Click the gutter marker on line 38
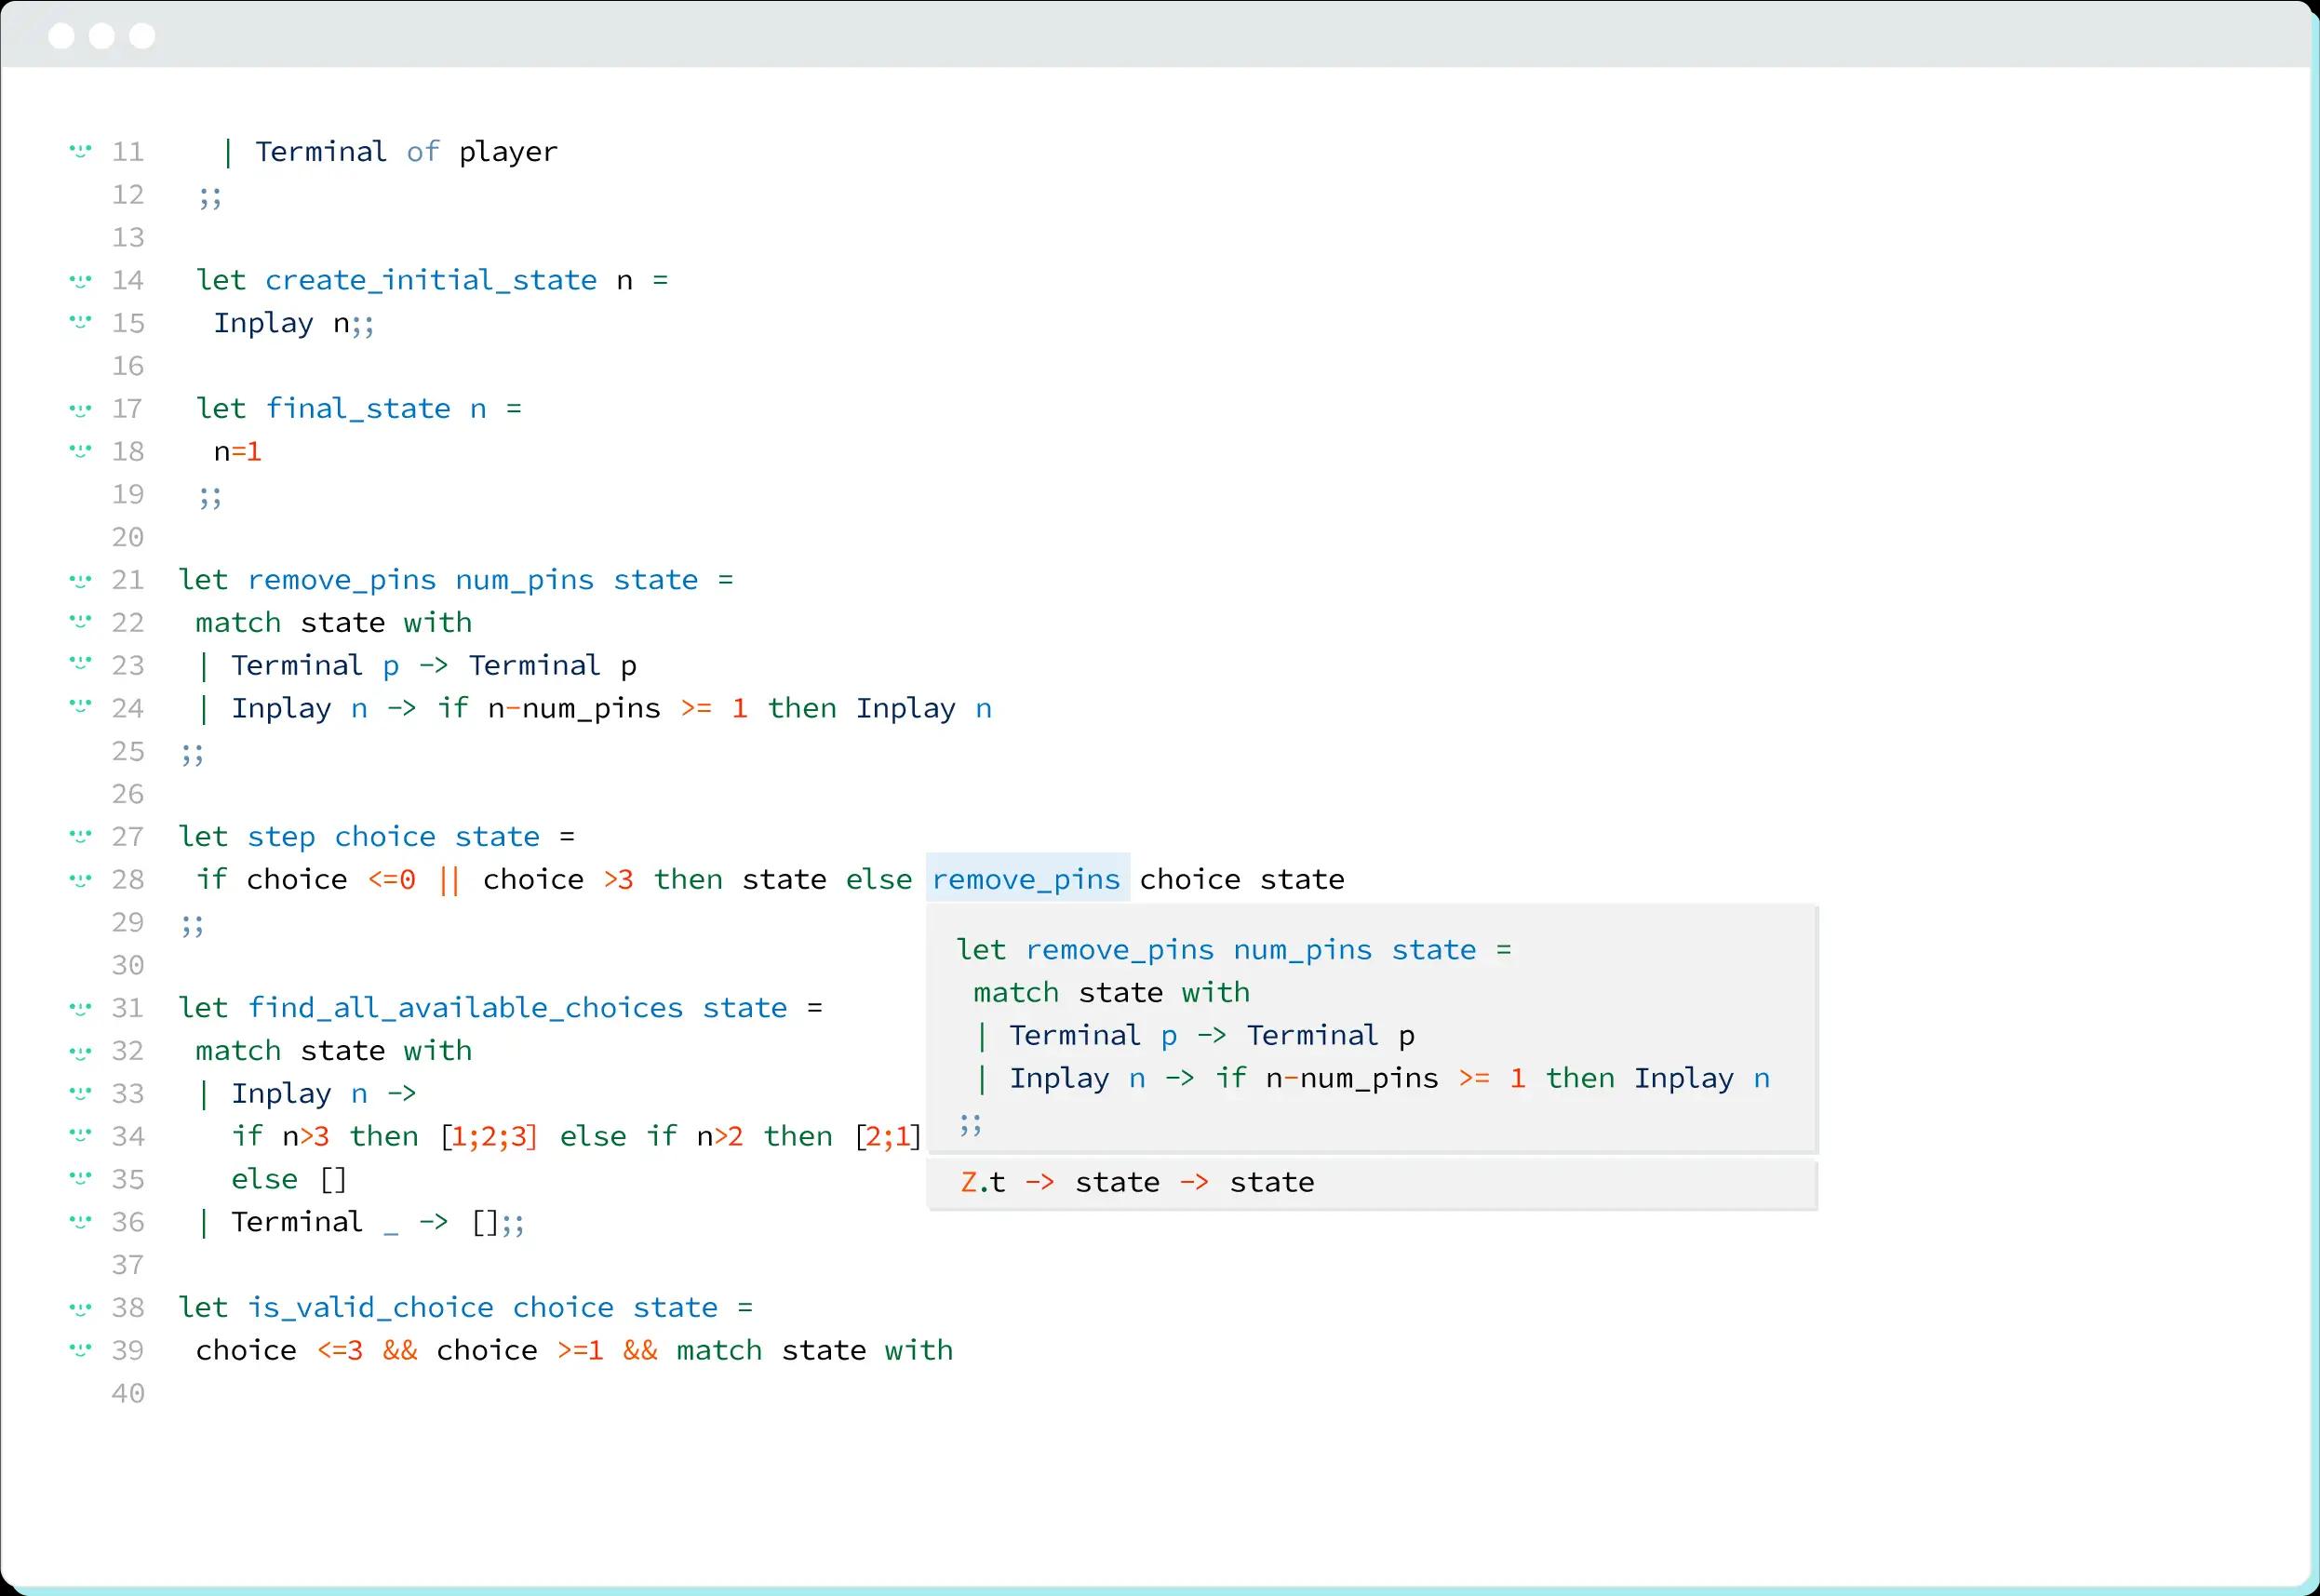Image resolution: width=2320 pixels, height=1596 pixels. pos(80,1307)
